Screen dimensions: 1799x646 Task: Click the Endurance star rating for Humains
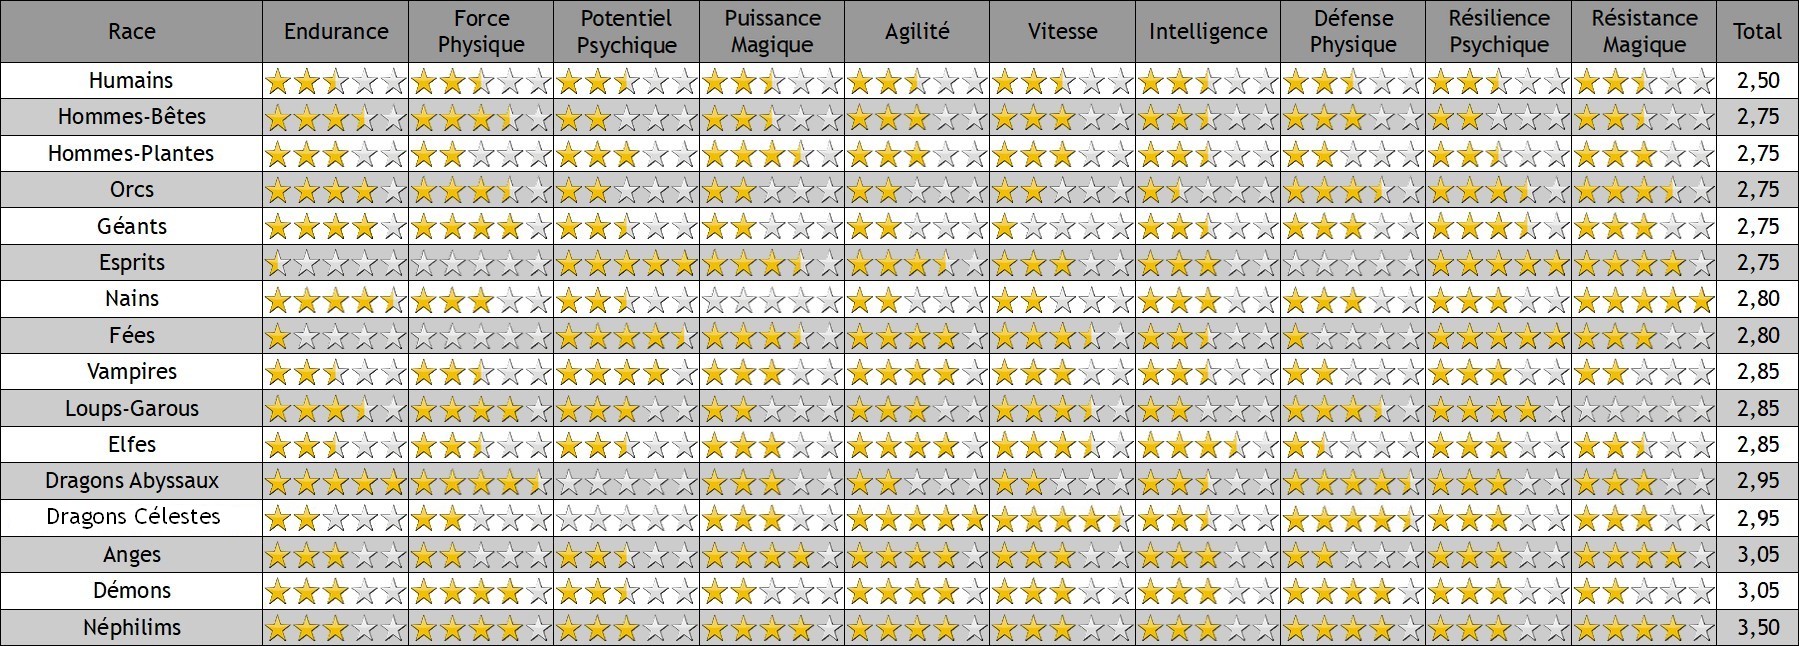tap(336, 81)
